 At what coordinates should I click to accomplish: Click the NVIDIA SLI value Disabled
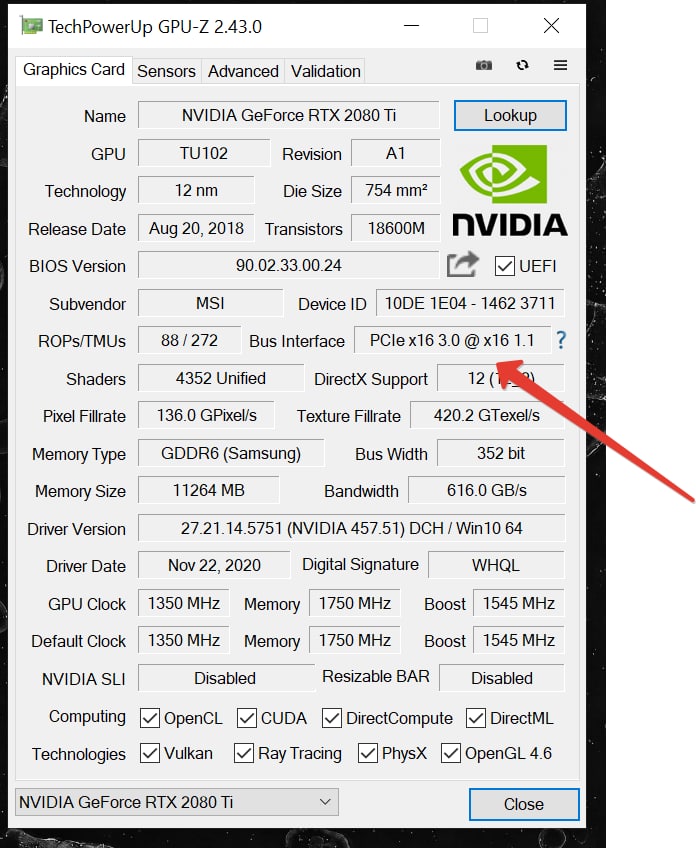pyautogui.click(x=226, y=678)
